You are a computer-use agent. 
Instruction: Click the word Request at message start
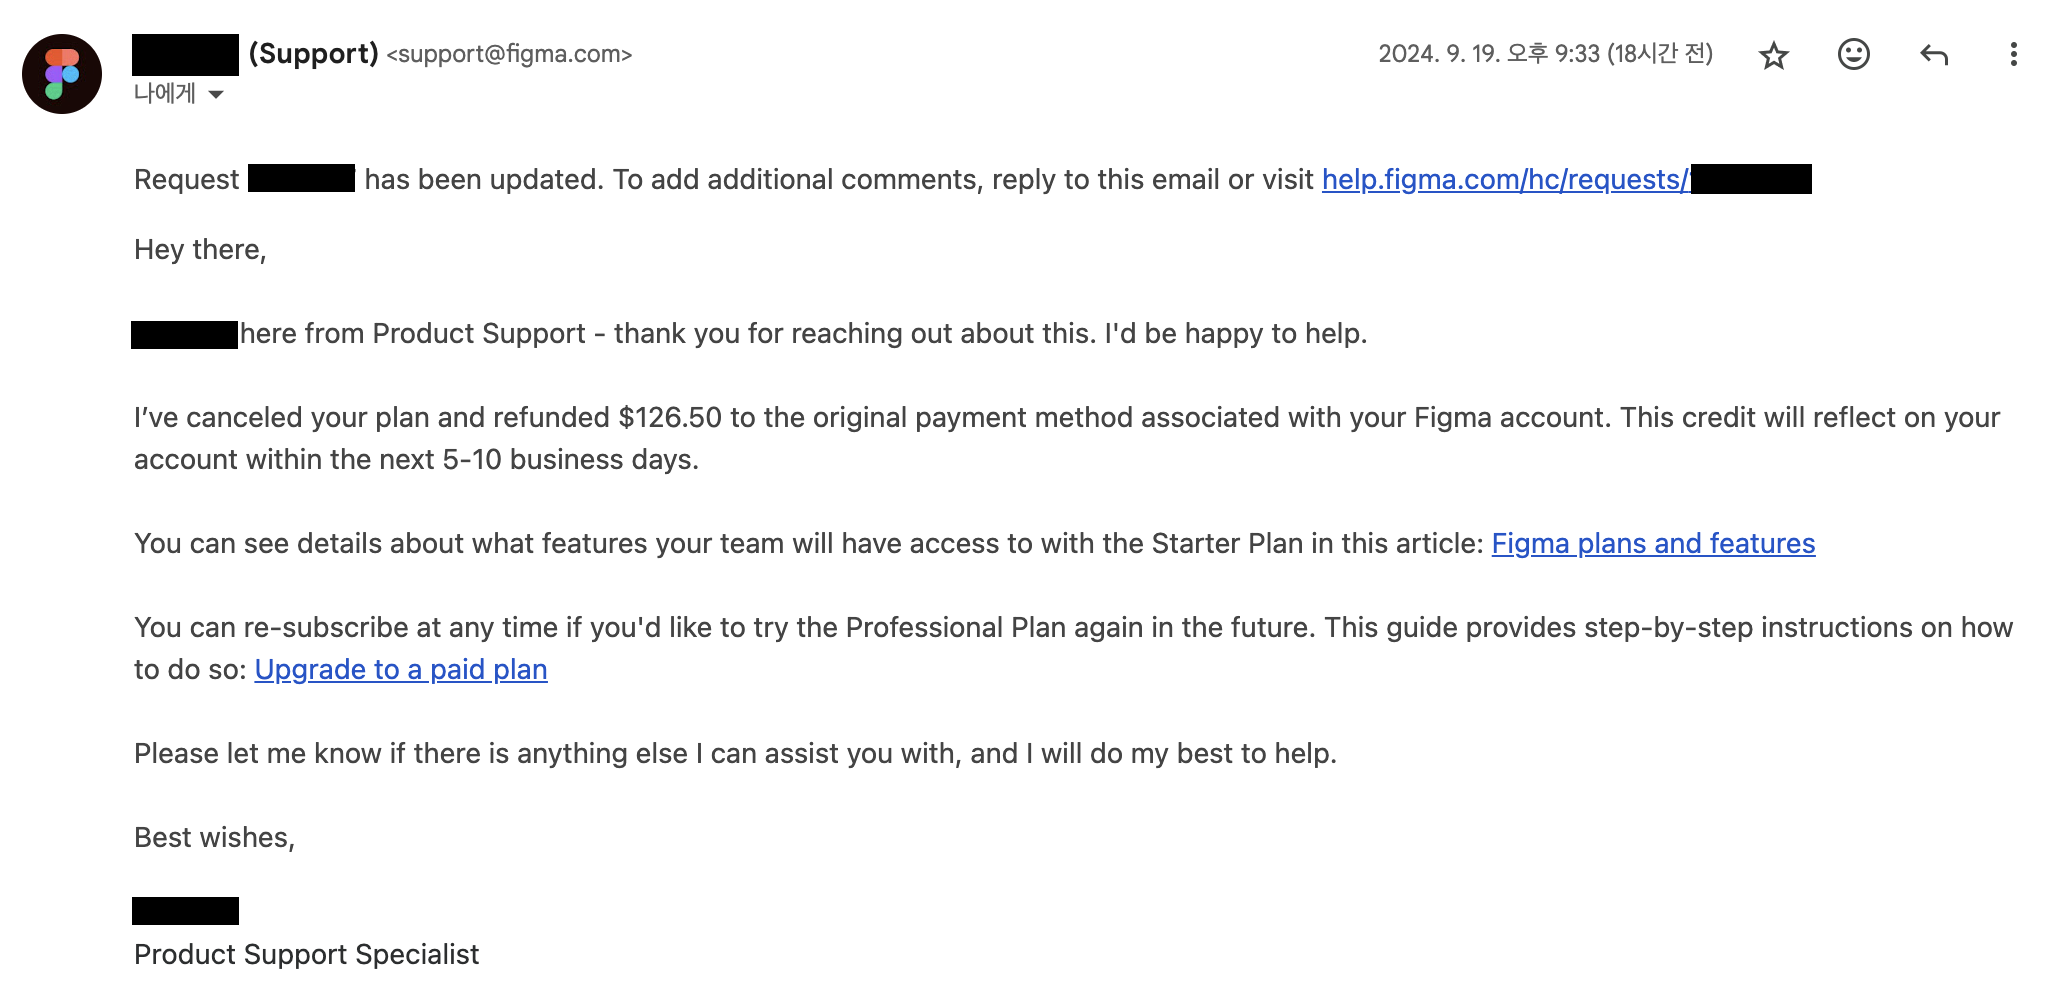click(187, 179)
